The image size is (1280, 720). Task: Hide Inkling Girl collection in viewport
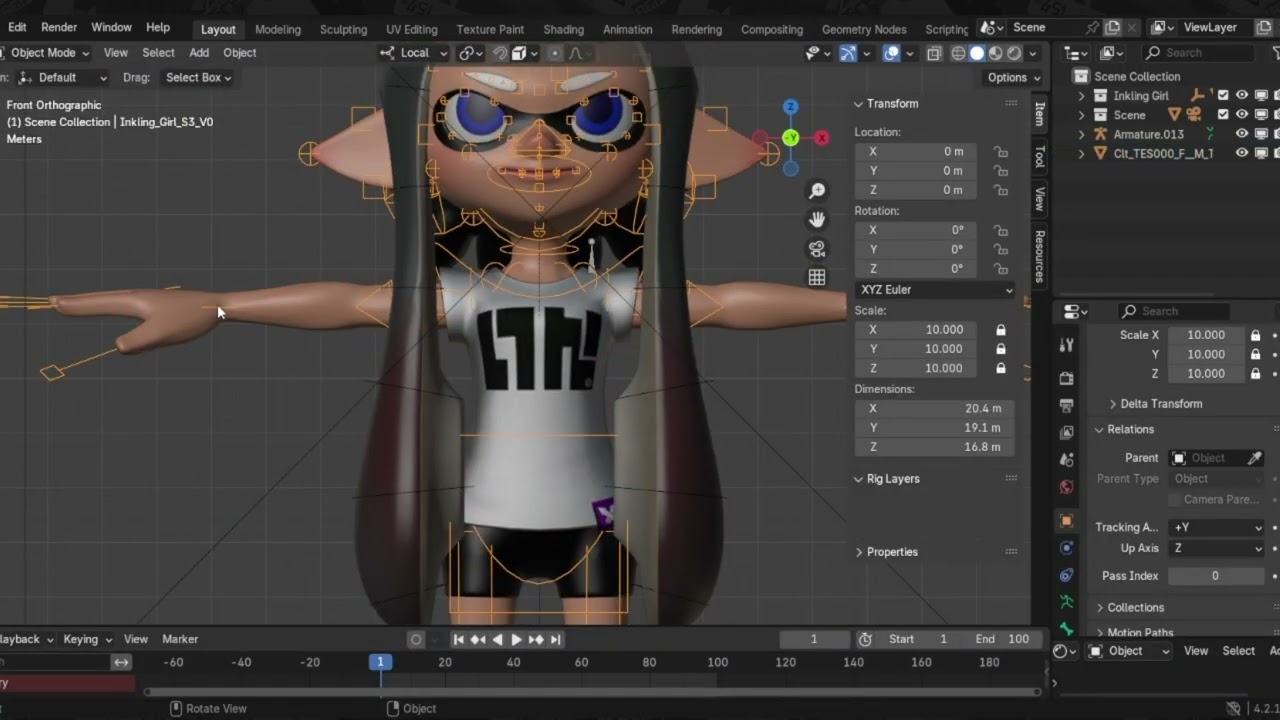(x=1242, y=96)
